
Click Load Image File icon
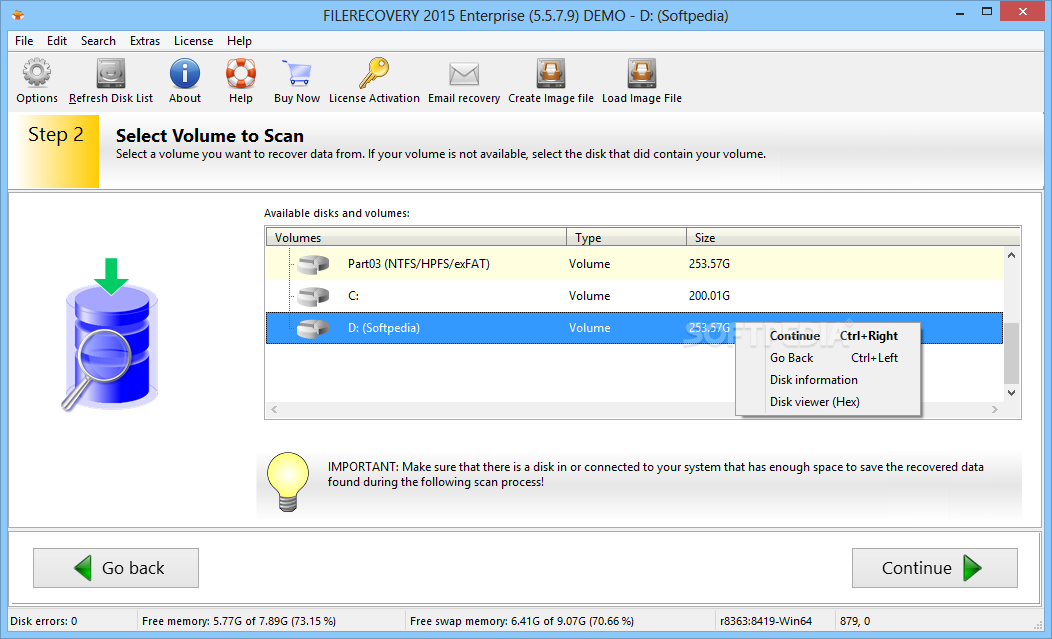click(641, 73)
